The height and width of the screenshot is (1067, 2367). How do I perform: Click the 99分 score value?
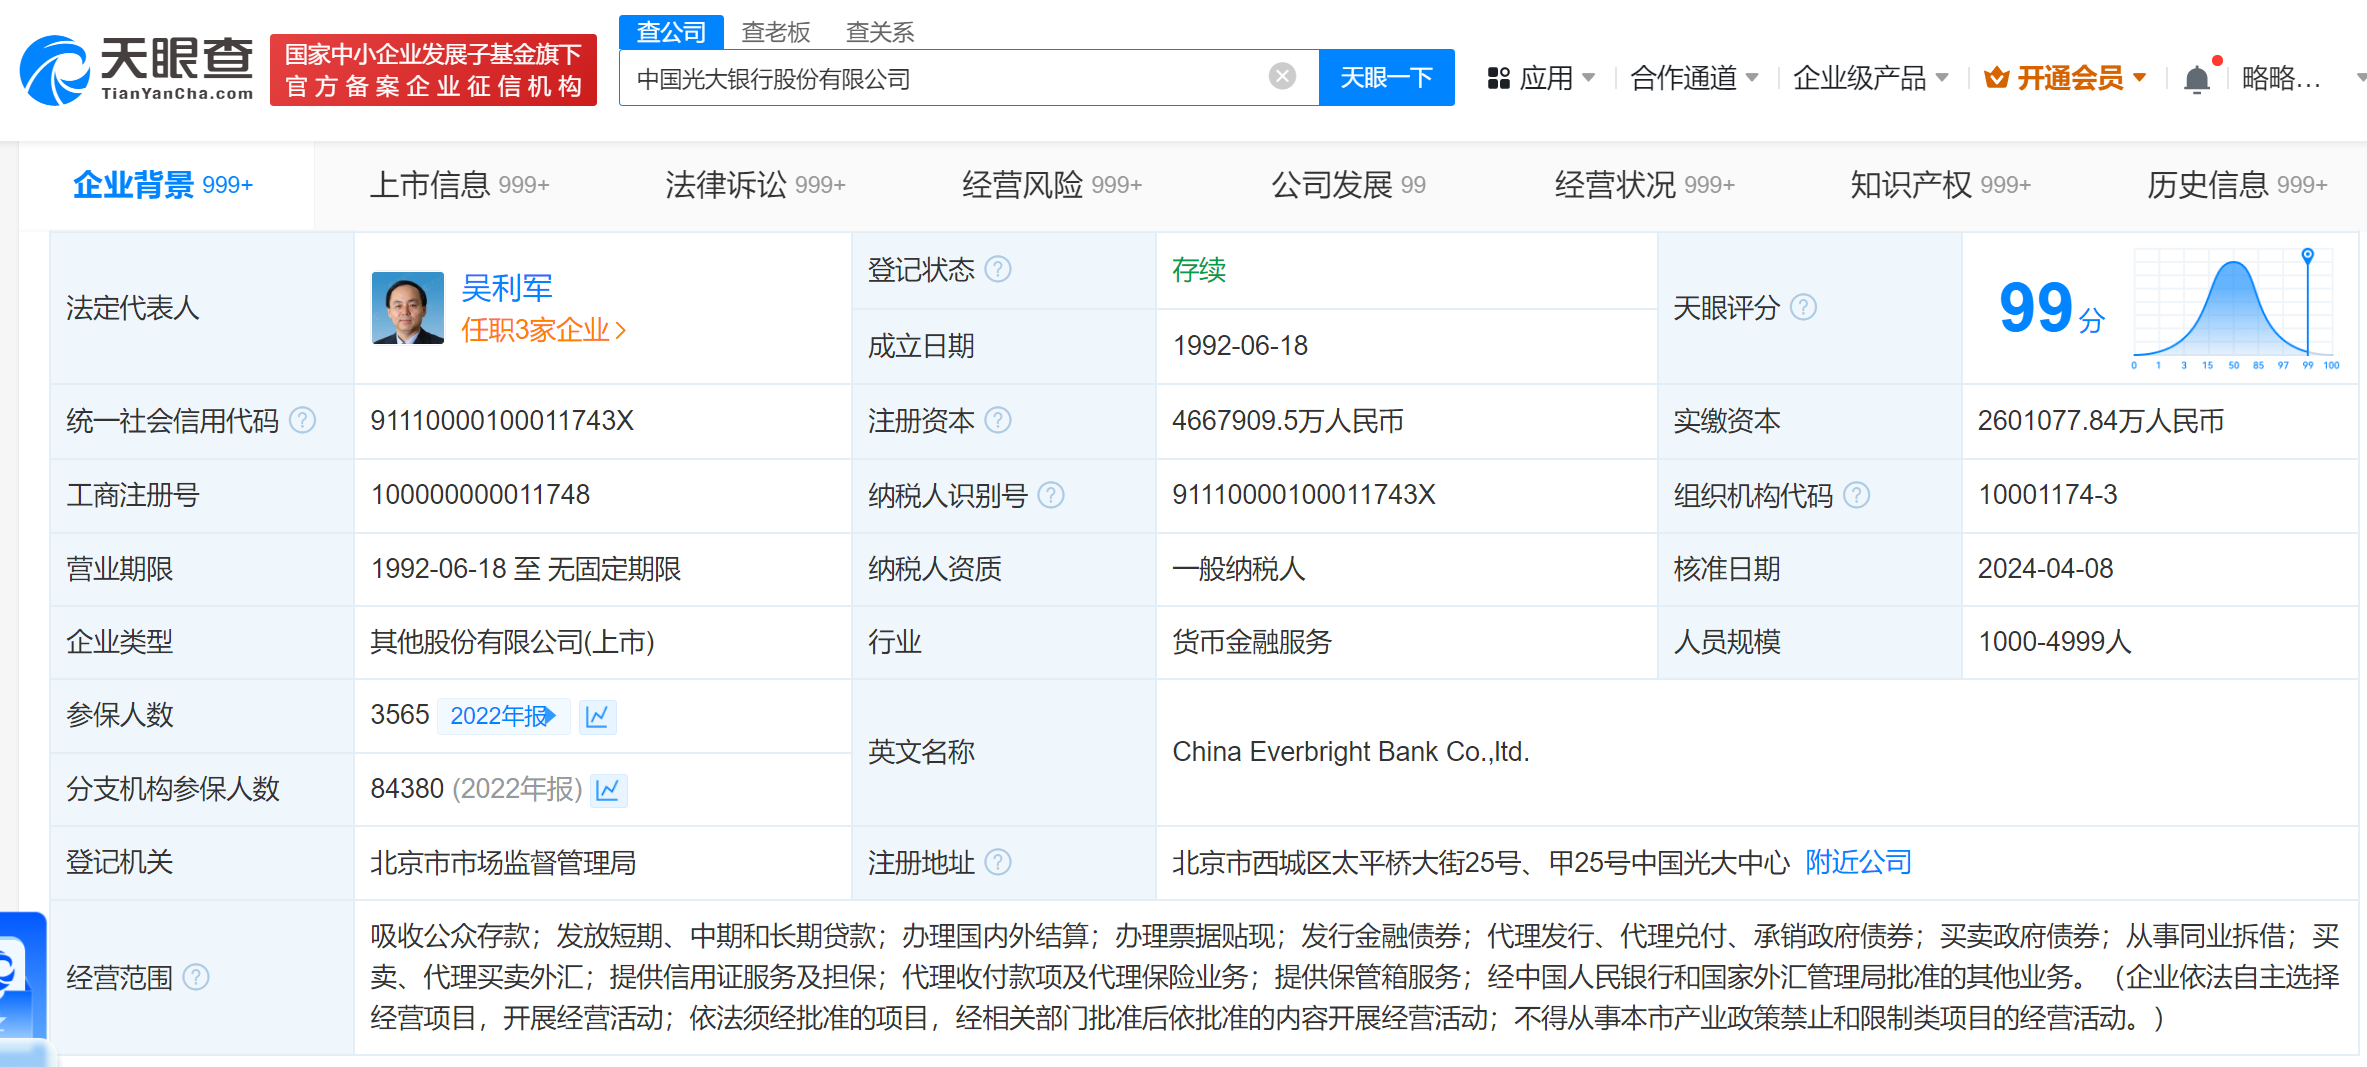[2051, 308]
